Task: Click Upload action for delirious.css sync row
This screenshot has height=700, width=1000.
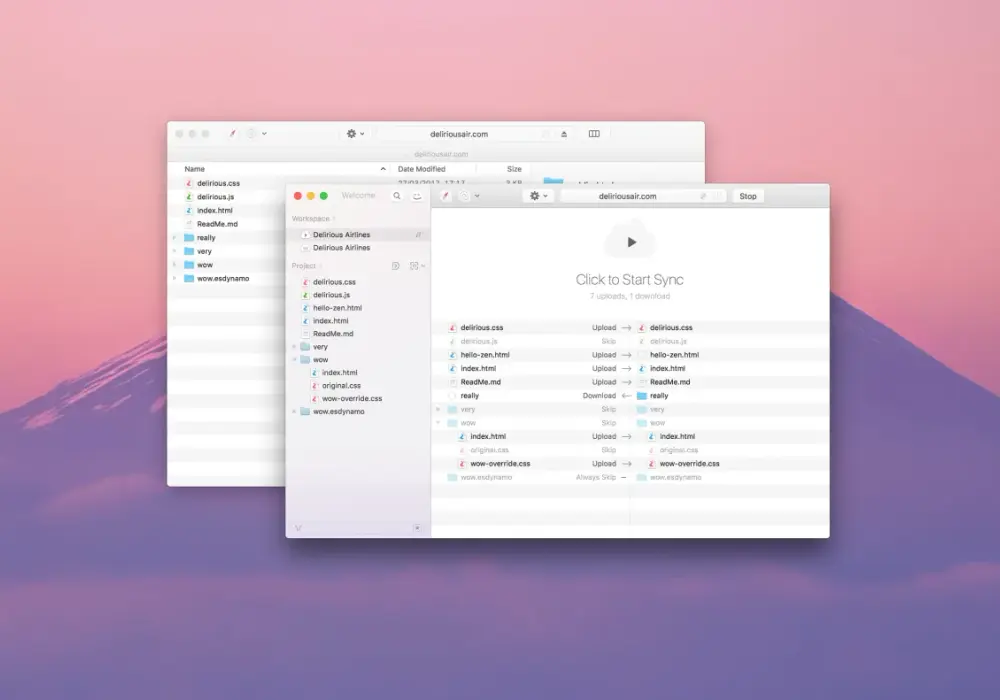Action: 603,328
